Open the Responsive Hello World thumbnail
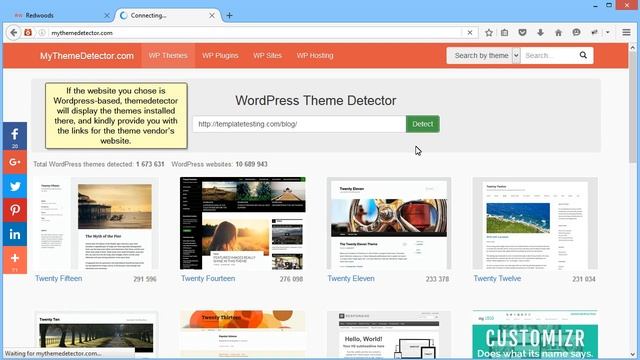This screenshot has height=360, width=640. [389, 335]
